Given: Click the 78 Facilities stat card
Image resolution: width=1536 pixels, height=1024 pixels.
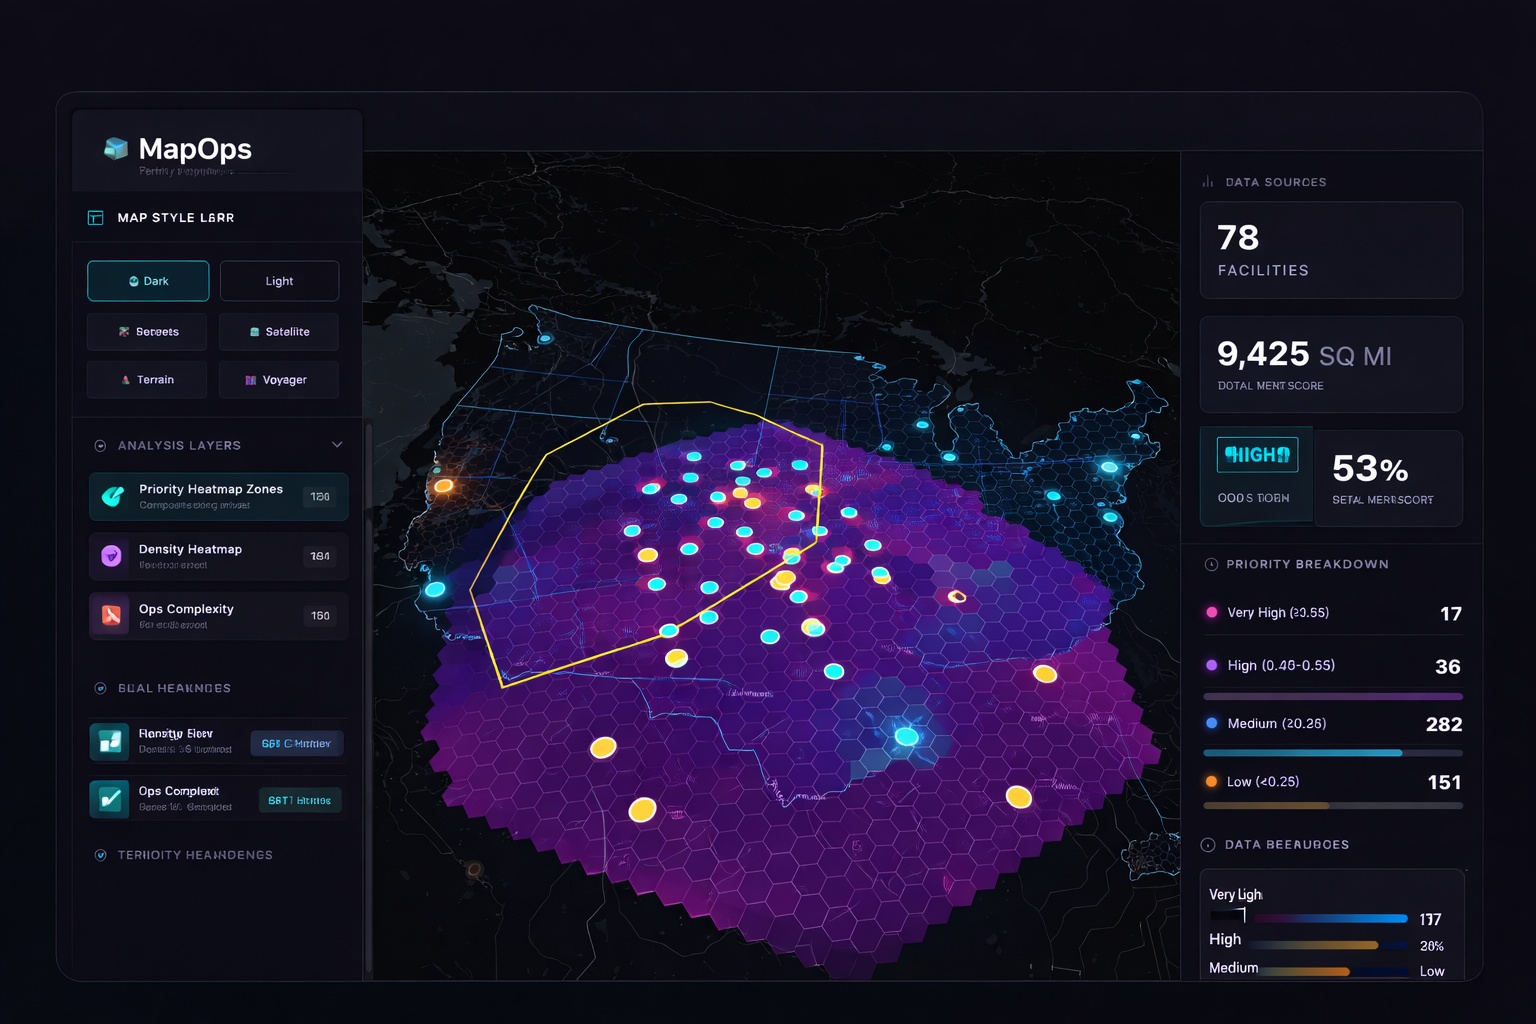Looking at the screenshot, I should [1330, 250].
